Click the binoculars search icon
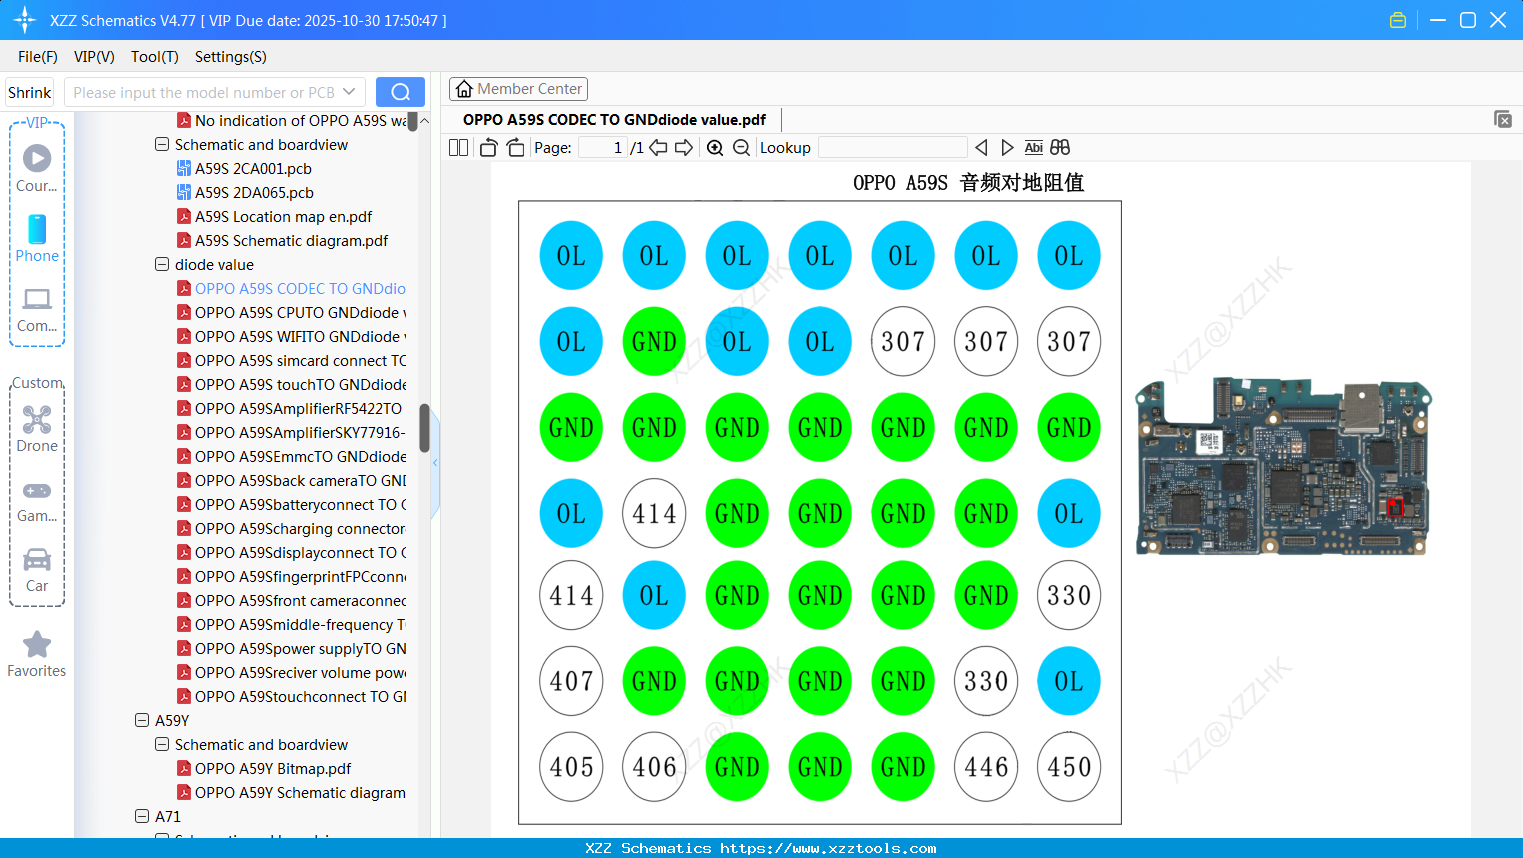The height and width of the screenshot is (858, 1523). 1060,148
